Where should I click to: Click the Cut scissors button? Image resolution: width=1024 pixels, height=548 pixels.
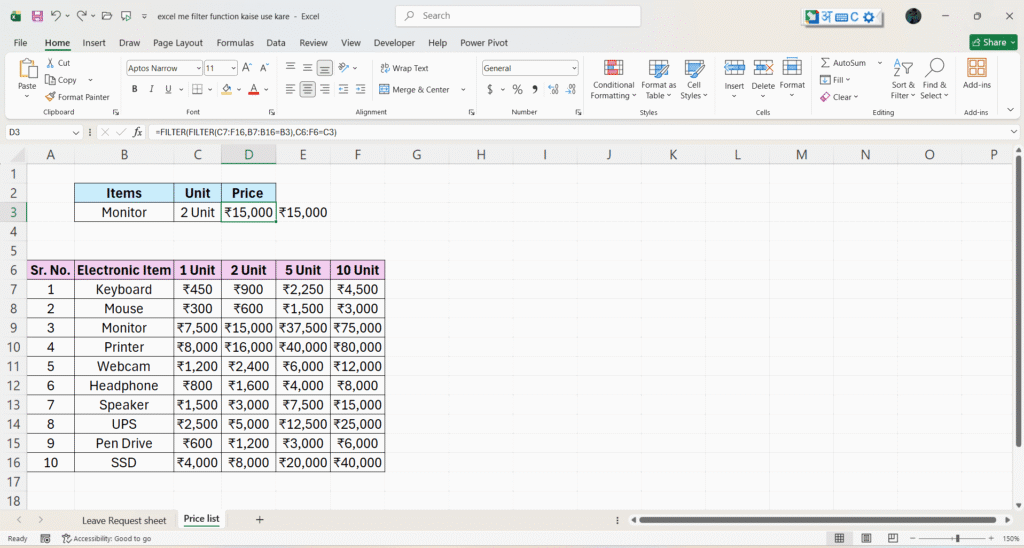tap(57, 63)
